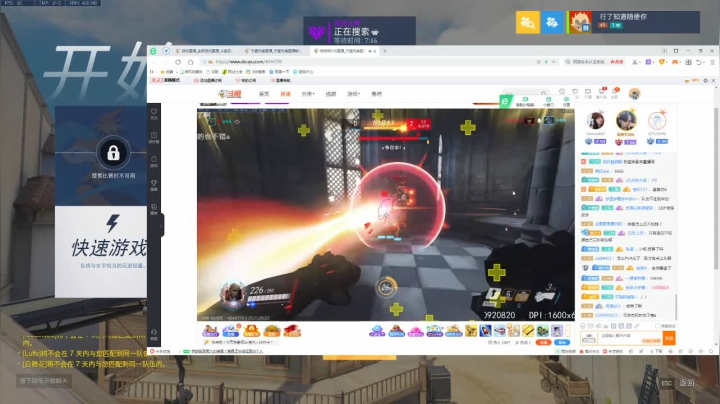Click the first ranked viewer avatar

(596, 121)
